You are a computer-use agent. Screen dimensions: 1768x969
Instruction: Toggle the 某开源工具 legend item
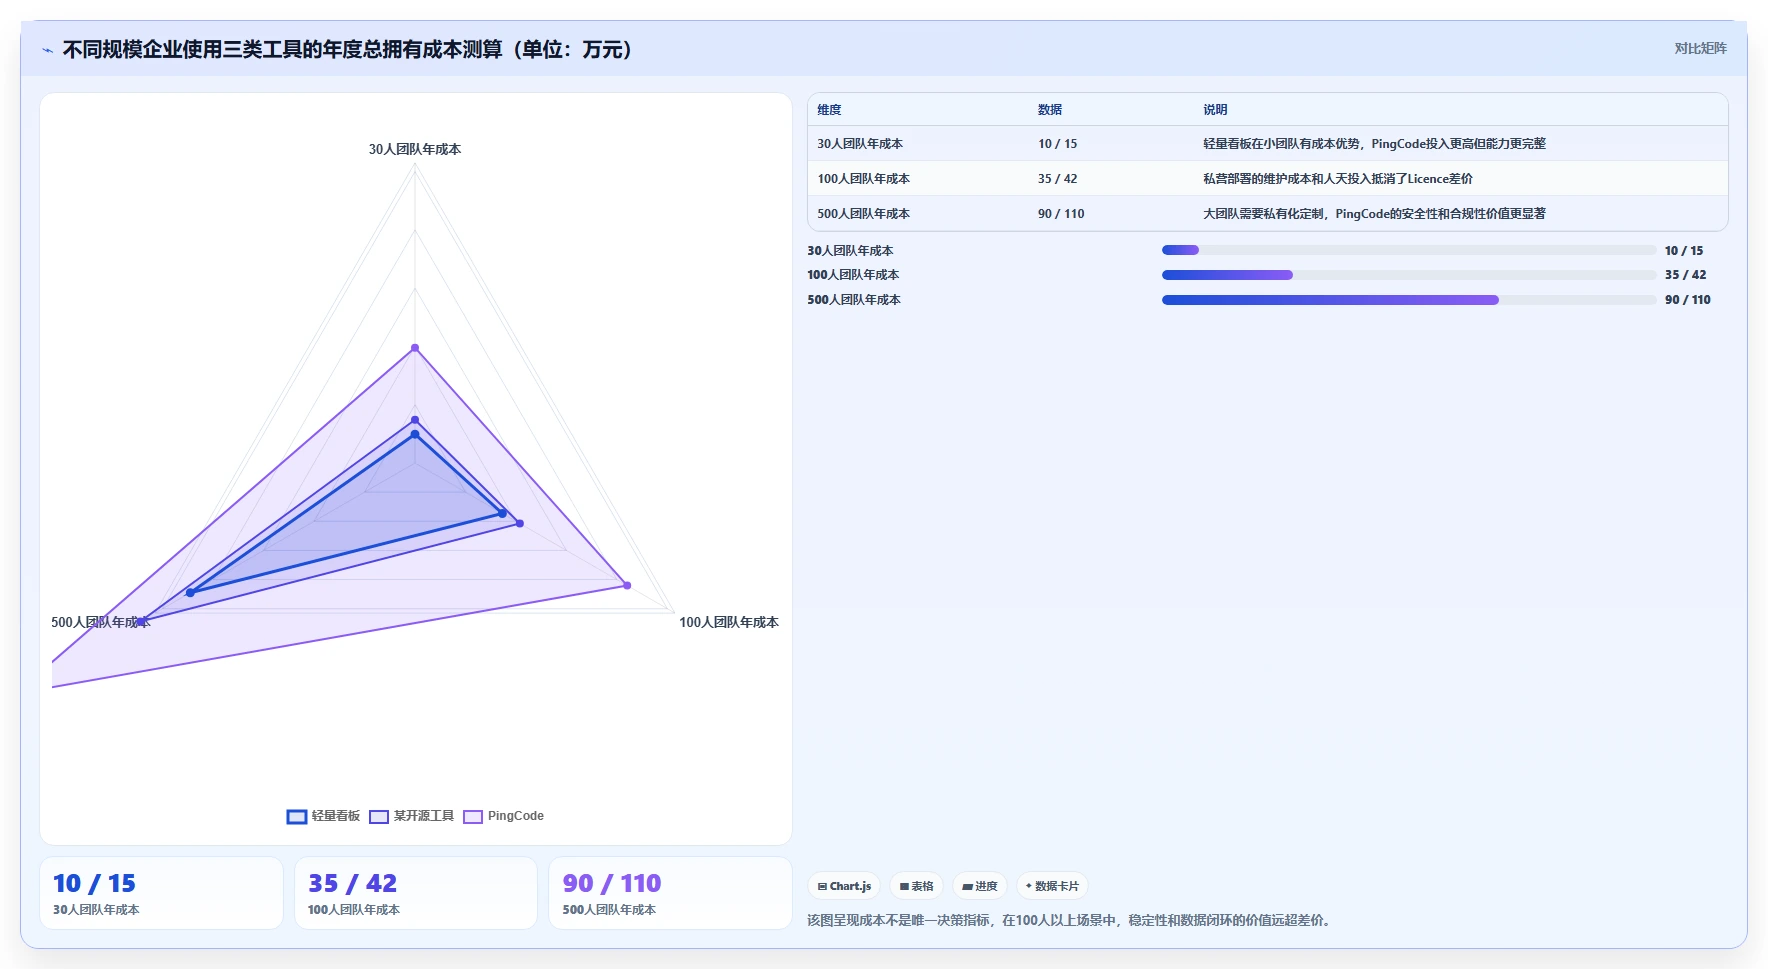(x=411, y=816)
